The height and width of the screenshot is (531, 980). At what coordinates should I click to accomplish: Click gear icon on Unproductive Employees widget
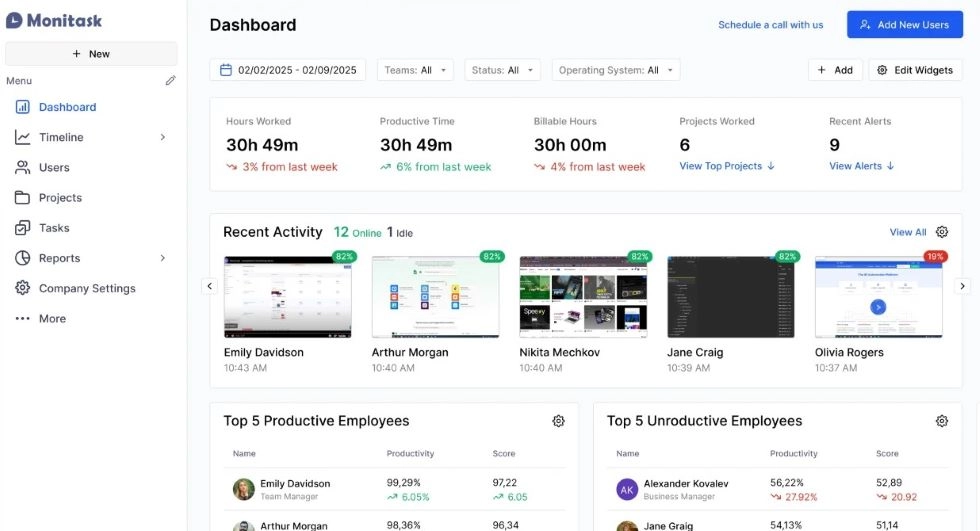pos(941,421)
